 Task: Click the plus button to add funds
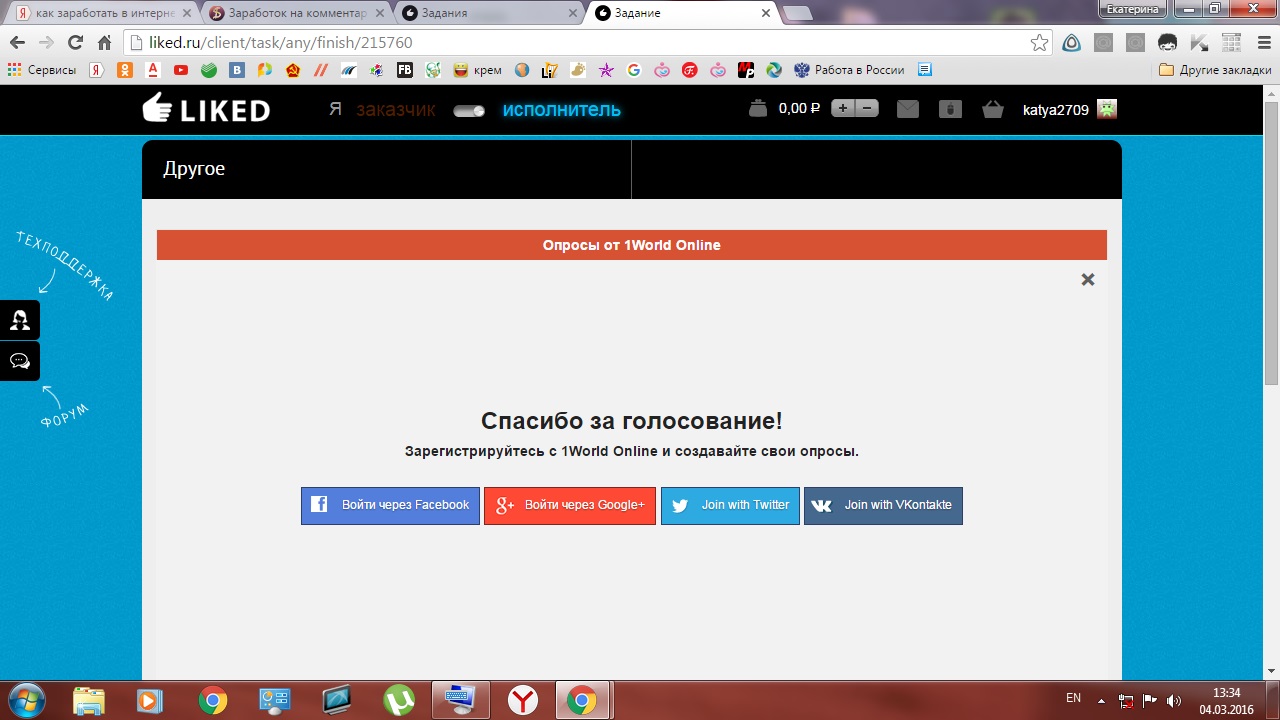coord(843,109)
